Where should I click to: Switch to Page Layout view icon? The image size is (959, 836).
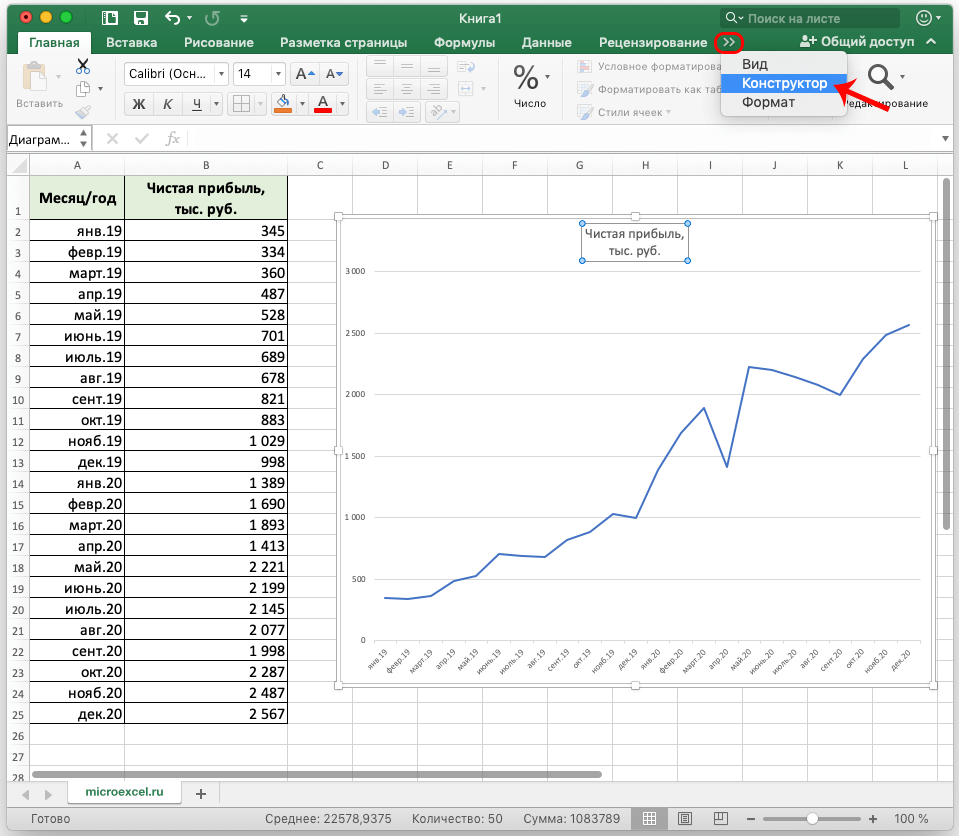685,818
